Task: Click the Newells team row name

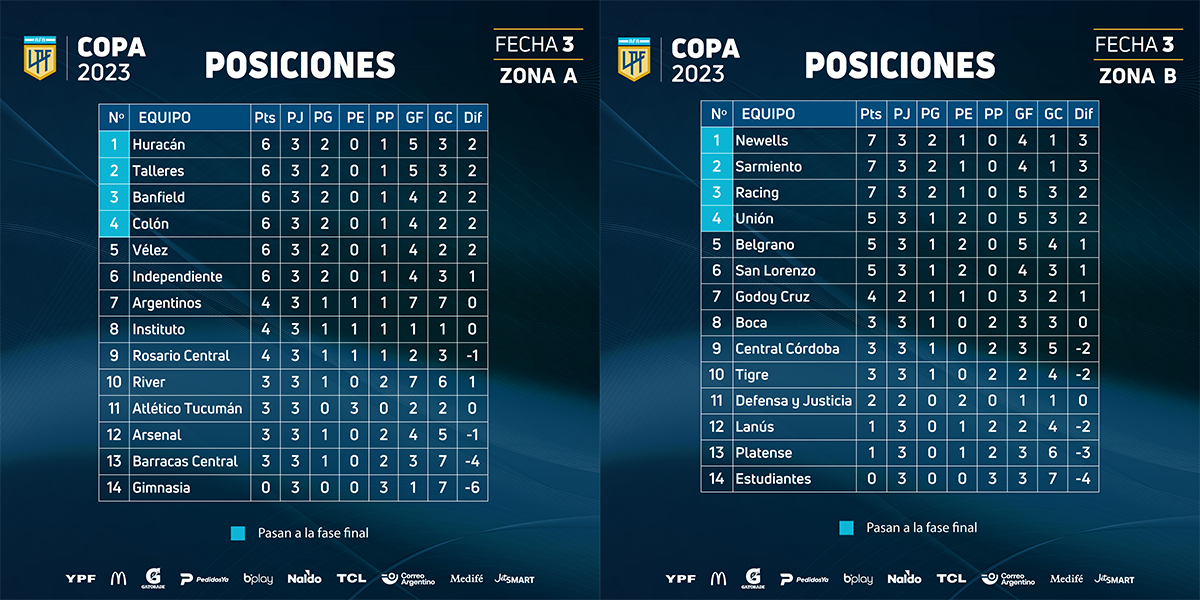Action: pos(762,141)
